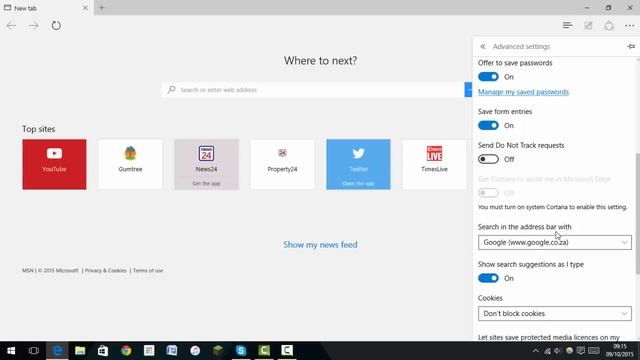
Task: Open Terms of use footer link
Action: [x=148, y=271]
